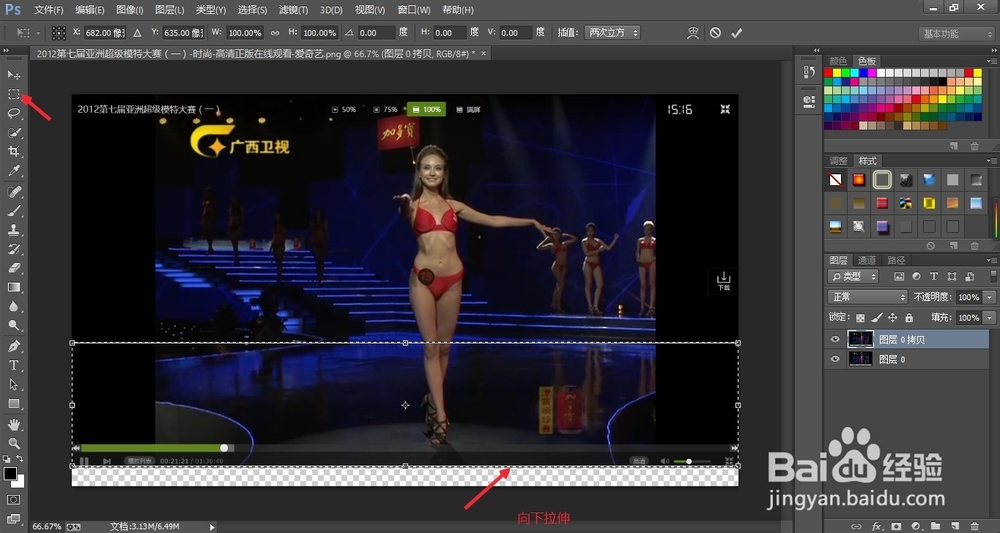This screenshot has width=1000, height=533.
Task: Click the X position field
Action: 105,33
